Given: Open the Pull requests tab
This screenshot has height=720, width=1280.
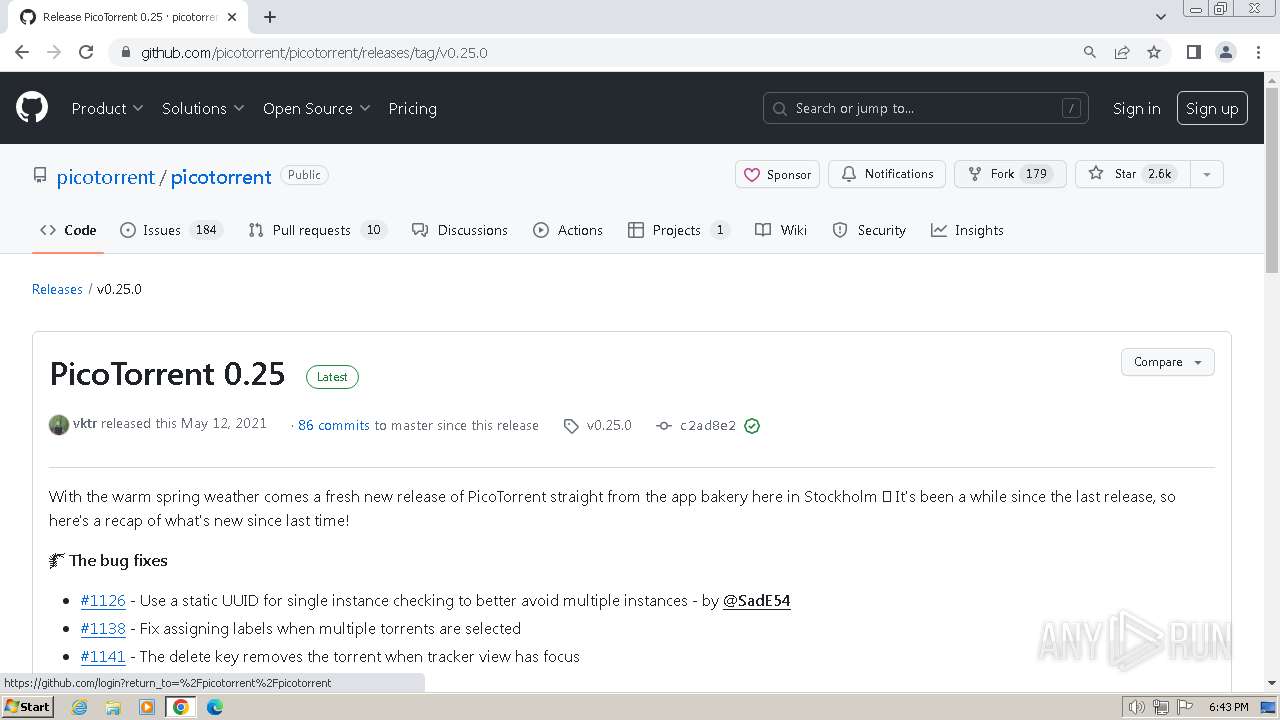Looking at the screenshot, I should click(317, 230).
